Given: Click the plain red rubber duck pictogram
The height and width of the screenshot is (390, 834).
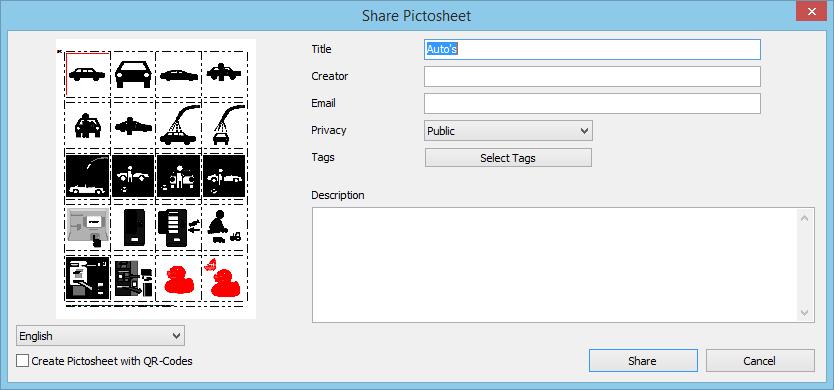Looking at the screenshot, I should 178,280.
